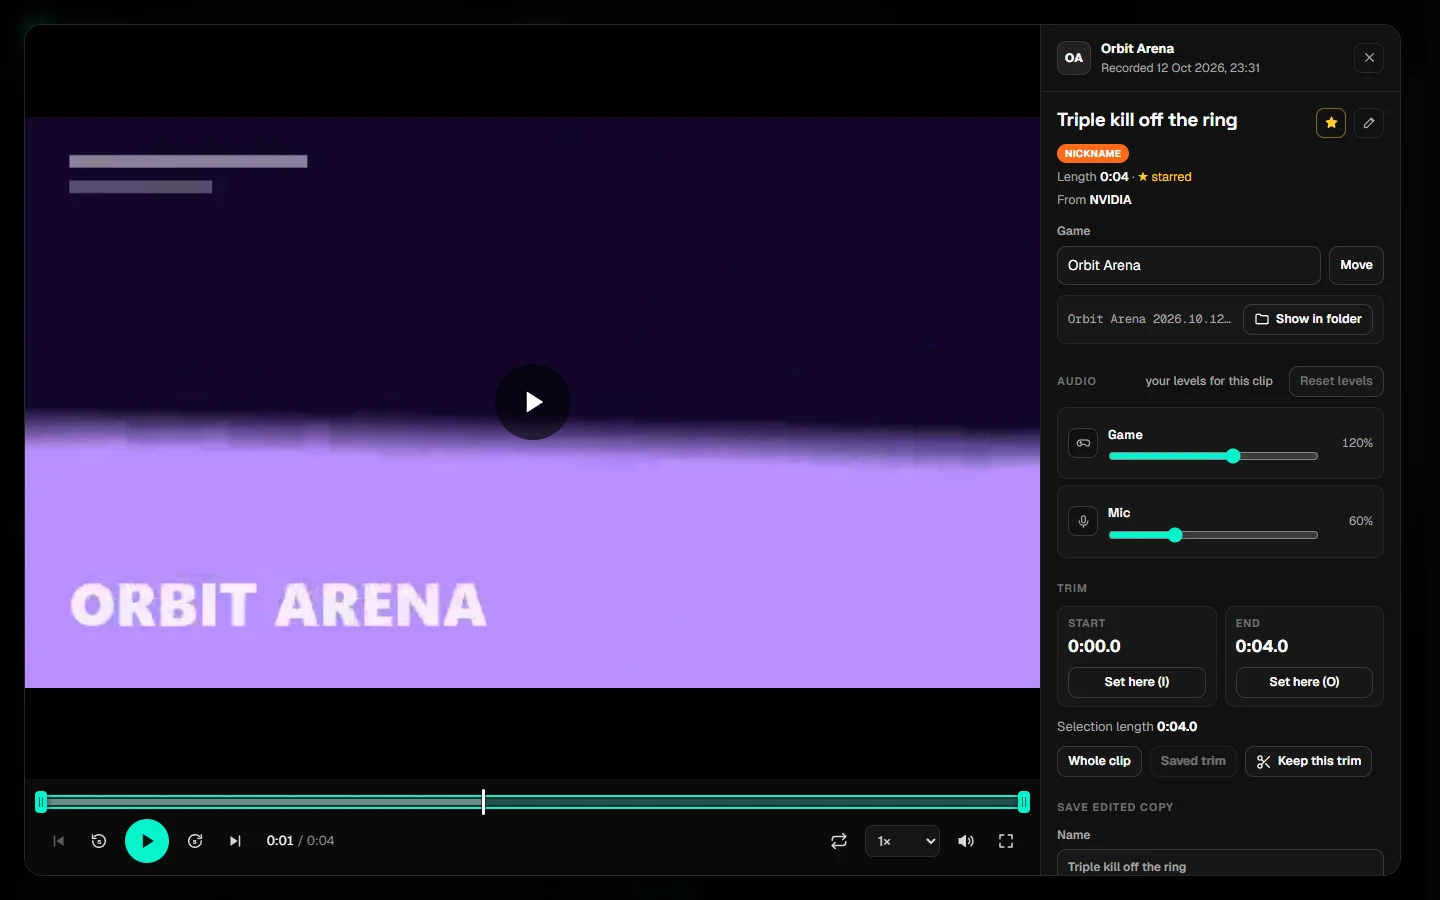This screenshot has height=900, width=1440.
Task: Click the Orbit Arena game field
Action: point(1189,265)
